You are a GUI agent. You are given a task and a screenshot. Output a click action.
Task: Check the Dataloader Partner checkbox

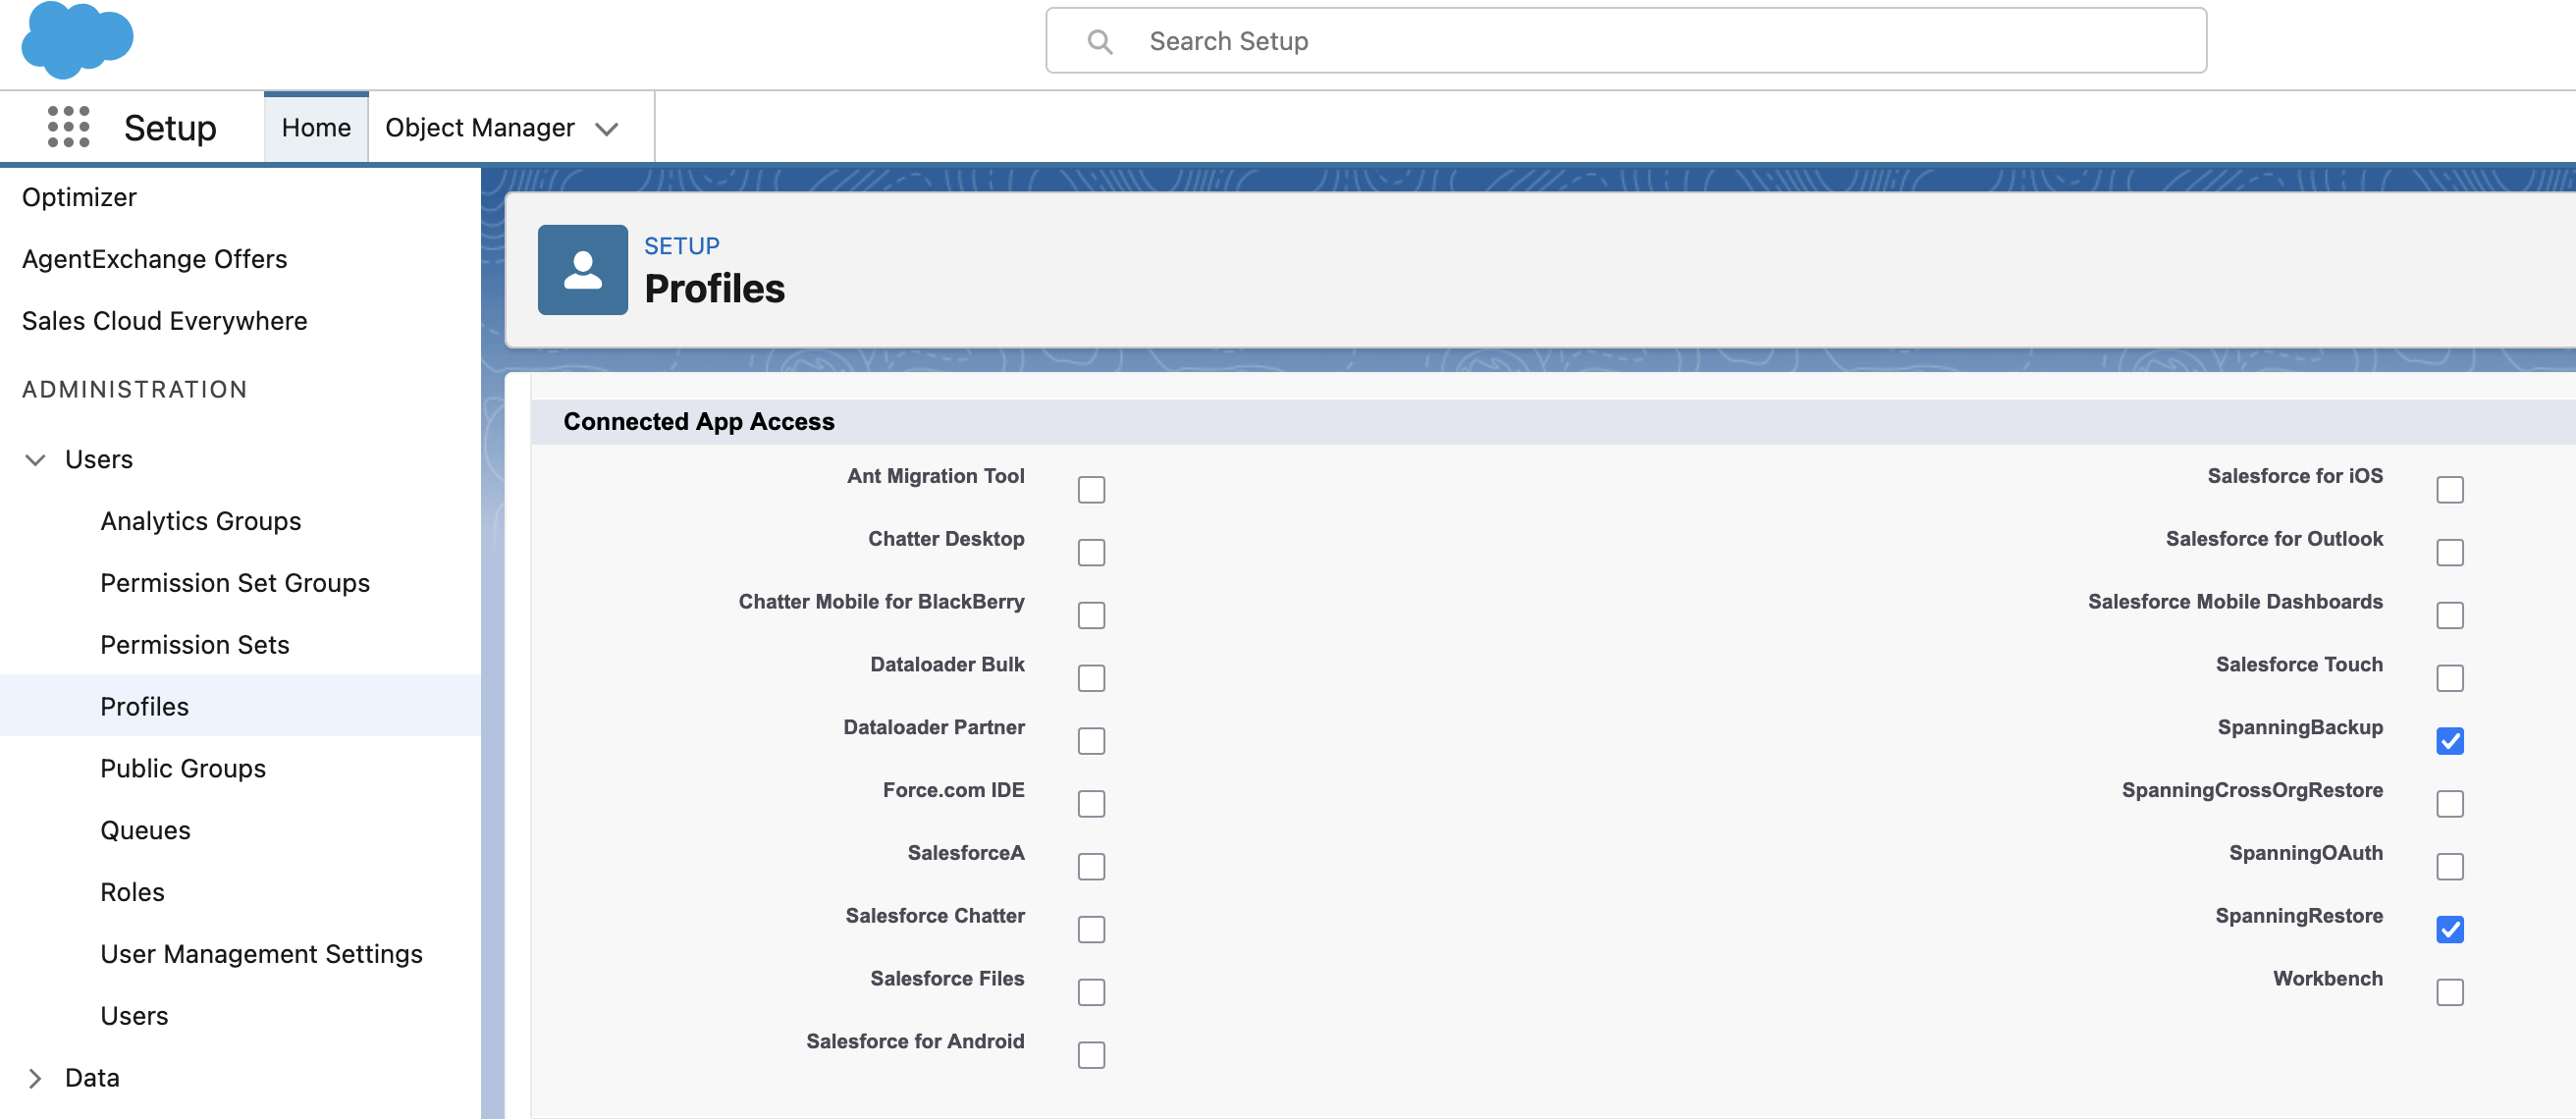tap(1091, 741)
